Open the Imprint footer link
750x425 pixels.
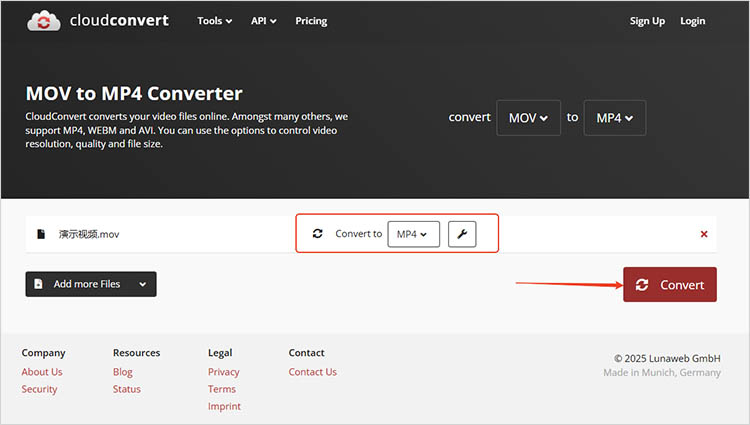click(x=224, y=406)
